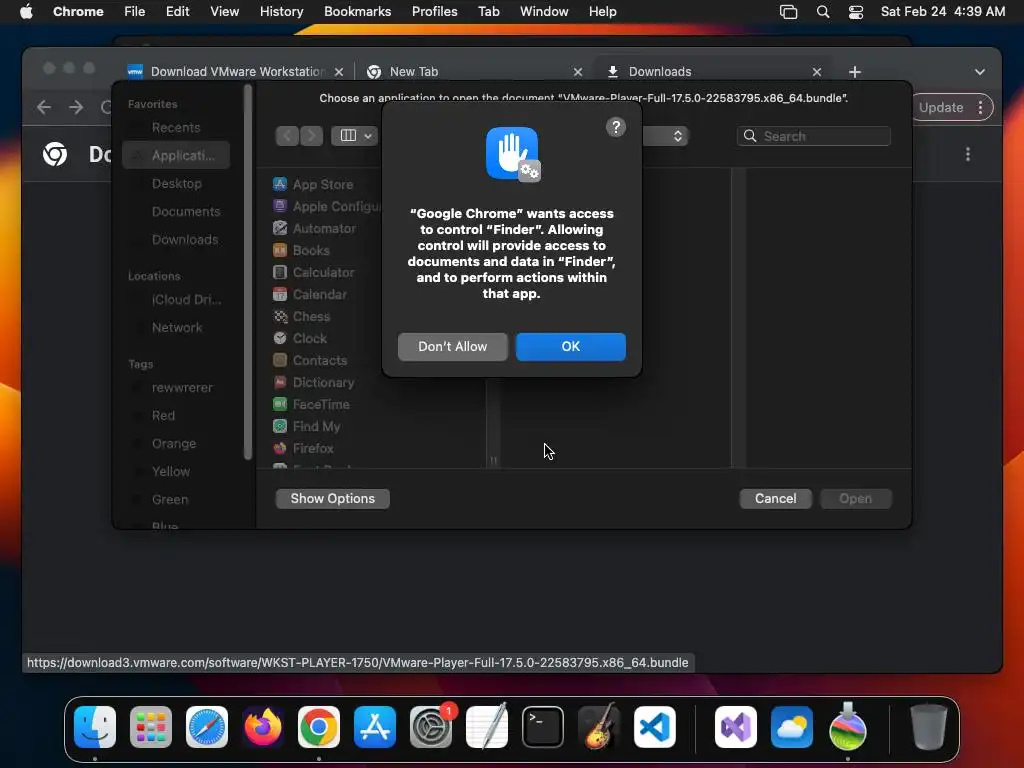1024x768 pixels.
Task: Open the Apple menu
Action: click(x=26, y=12)
